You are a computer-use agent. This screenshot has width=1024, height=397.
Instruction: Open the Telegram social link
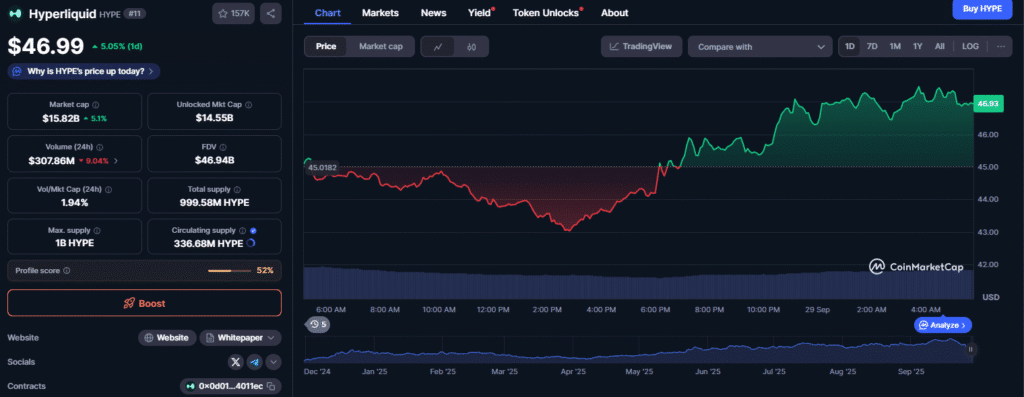click(x=255, y=362)
